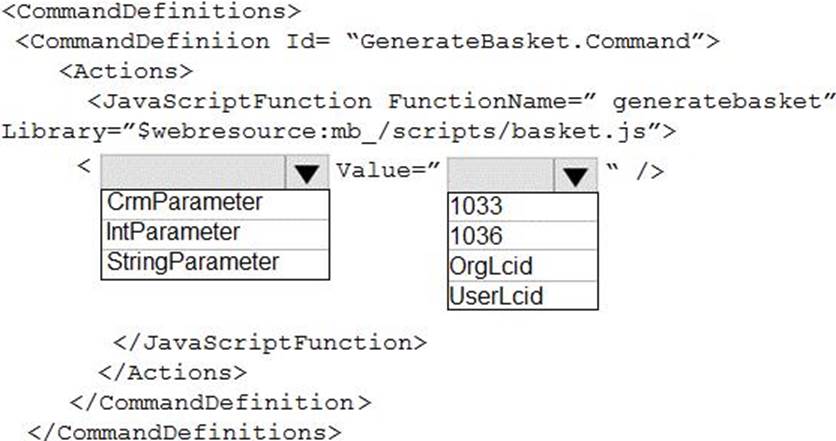Image resolution: width=836 pixels, height=441 pixels.
Task: Click the opening Actions tag
Action: [126, 72]
